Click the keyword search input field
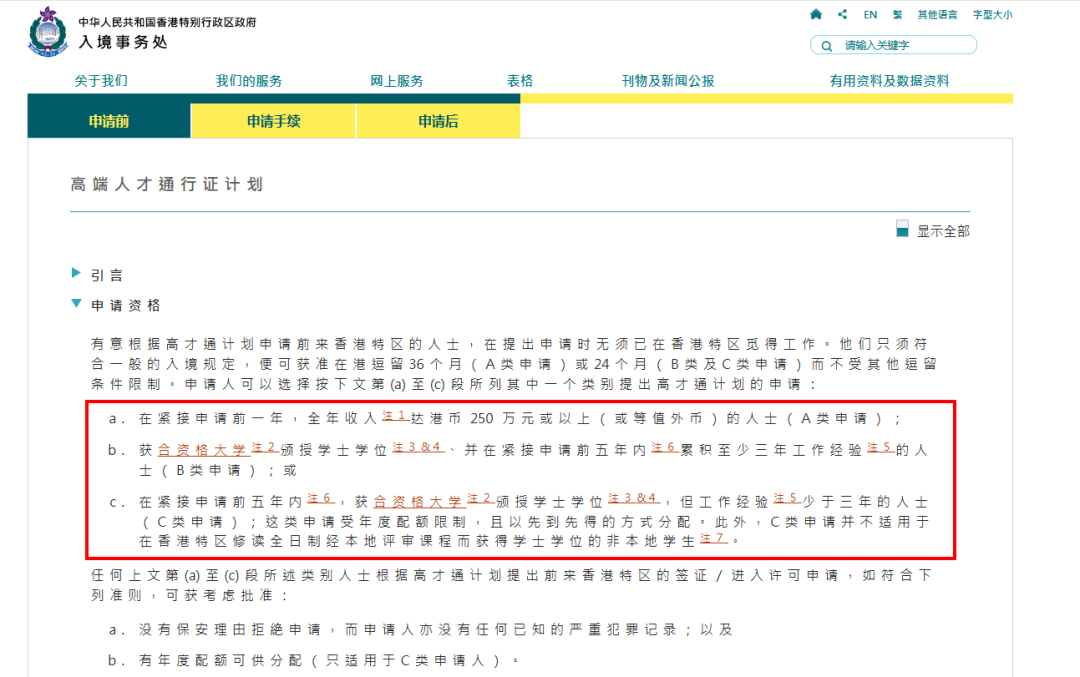The height and width of the screenshot is (677, 1080). pyautogui.click(x=905, y=45)
